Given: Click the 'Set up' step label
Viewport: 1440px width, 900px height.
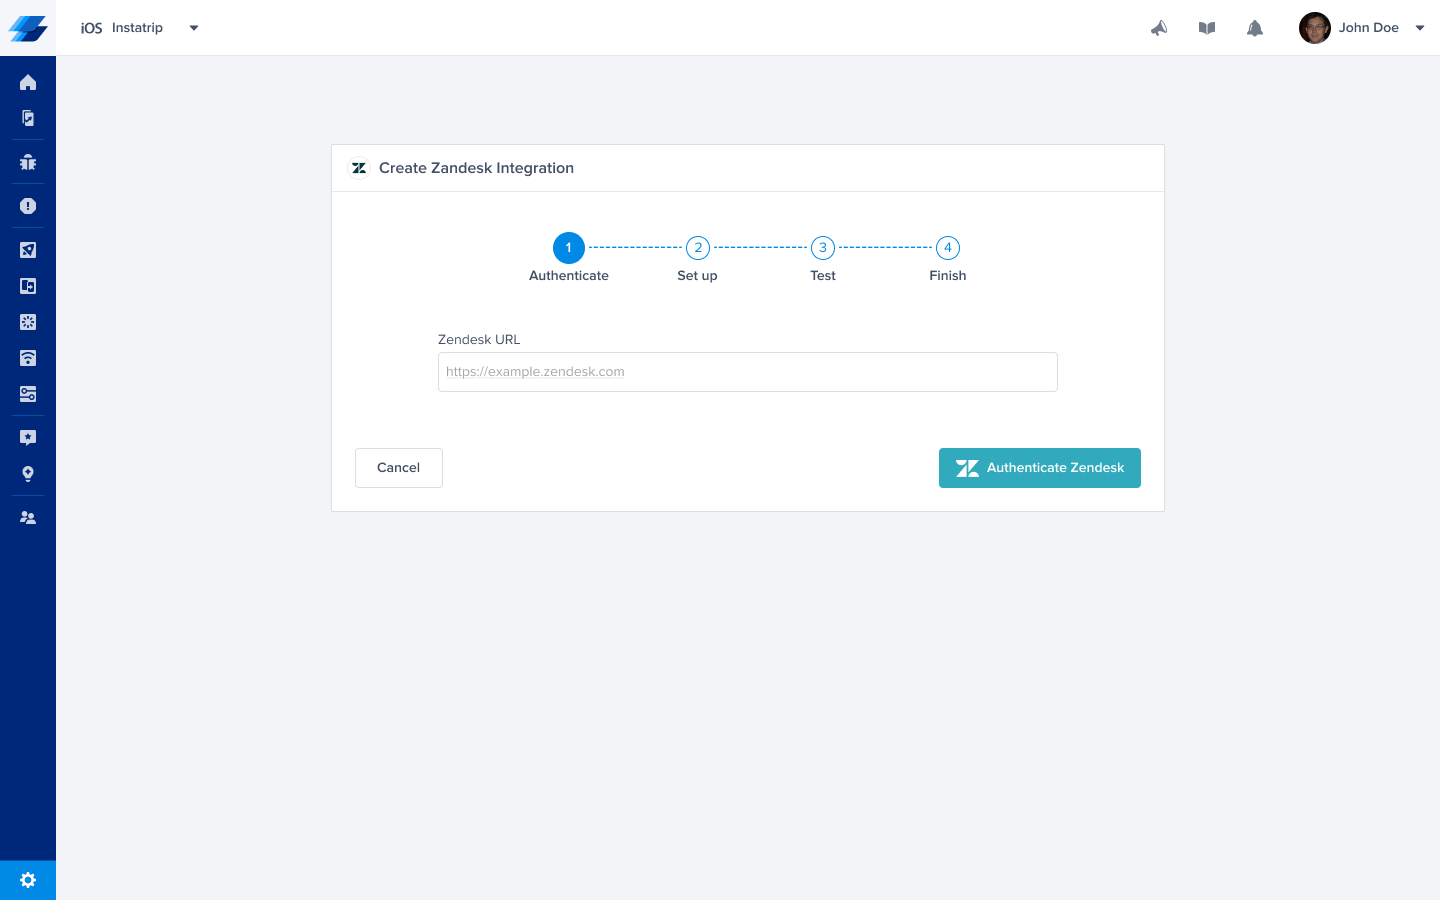Looking at the screenshot, I should click(697, 276).
